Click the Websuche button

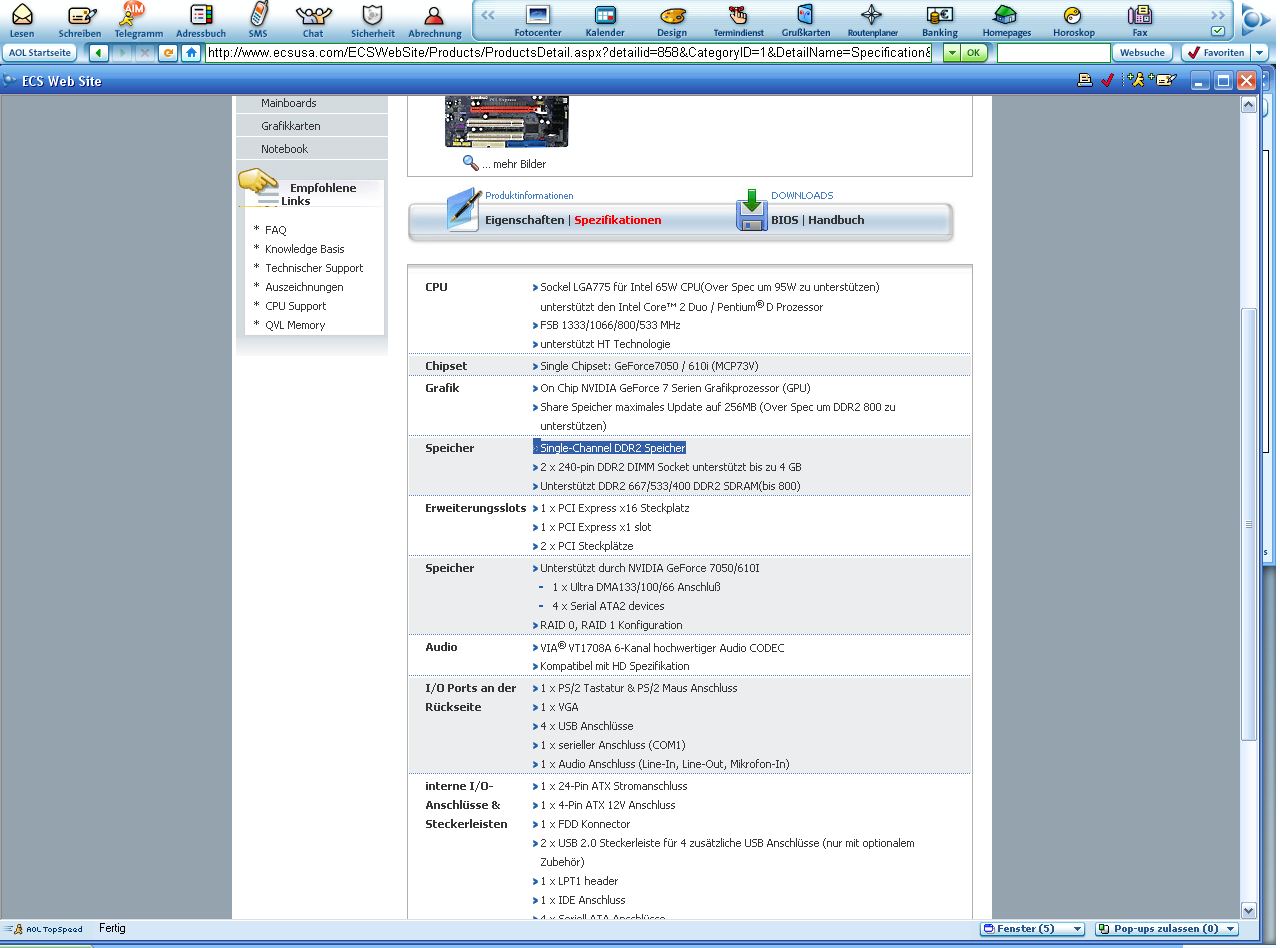(x=1142, y=53)
